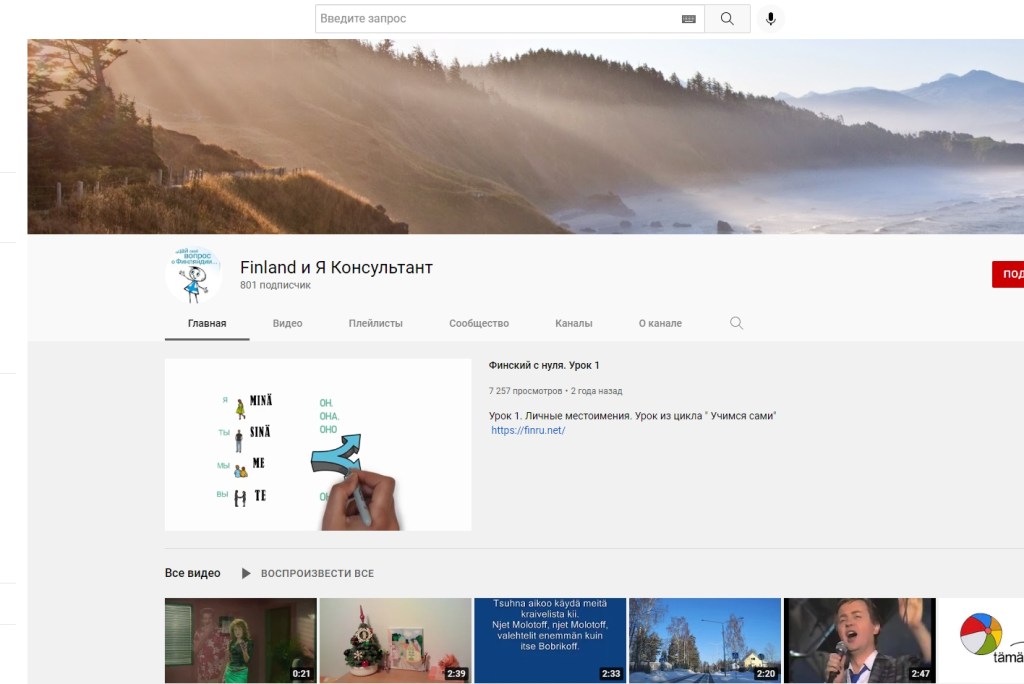Click the Finland и Я channel avatar
Viewport: 1024px width, 684px height.
[193, 274]
